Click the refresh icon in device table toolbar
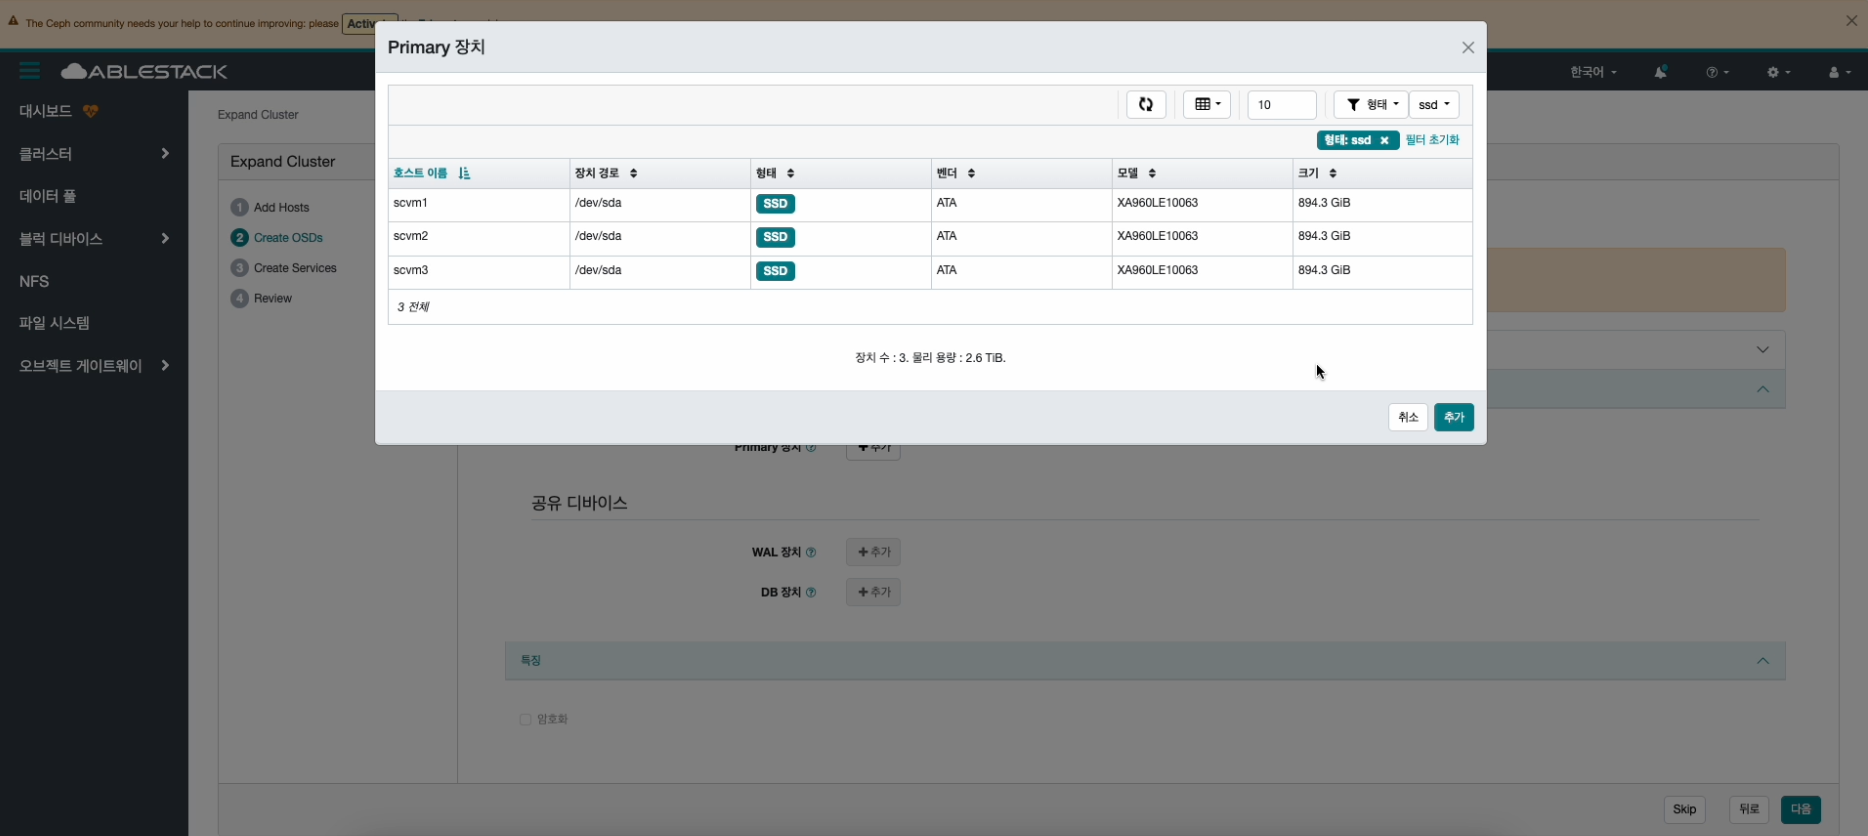The image size is (1868, 836). point(1146,105)
